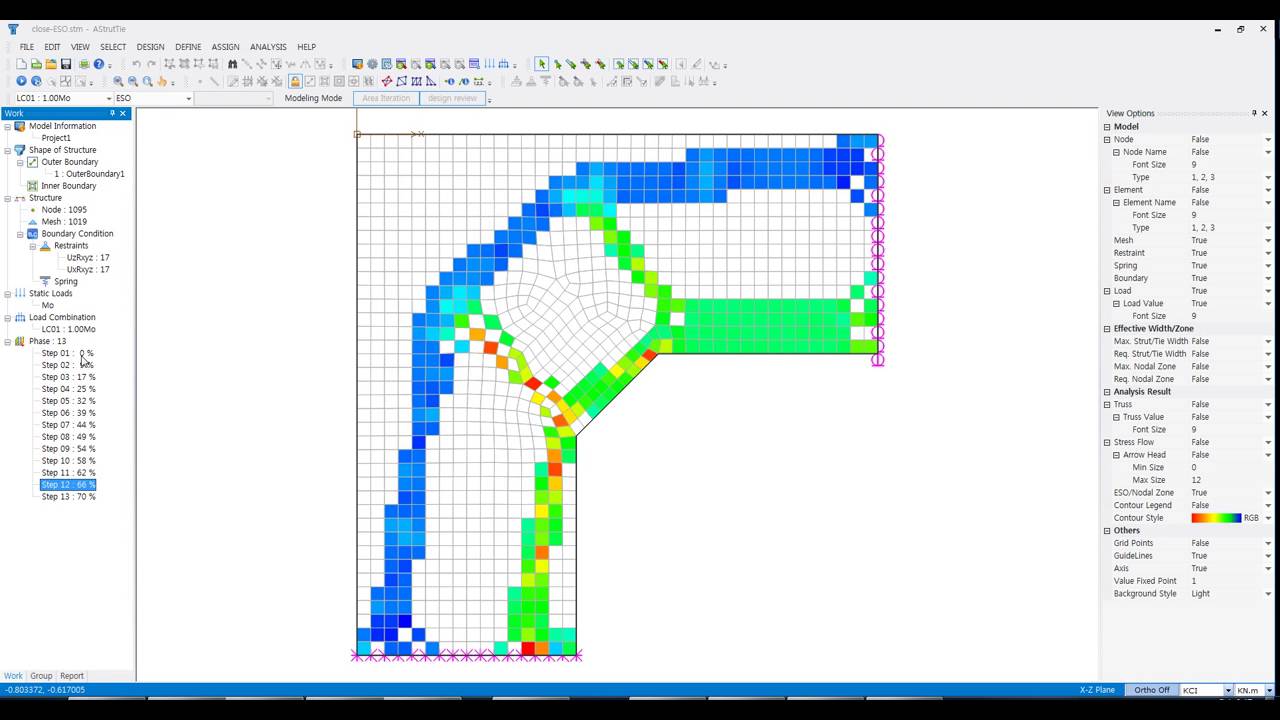Click the monitor display icon in toolbar

pyautogui.click(x=357, y=64)
